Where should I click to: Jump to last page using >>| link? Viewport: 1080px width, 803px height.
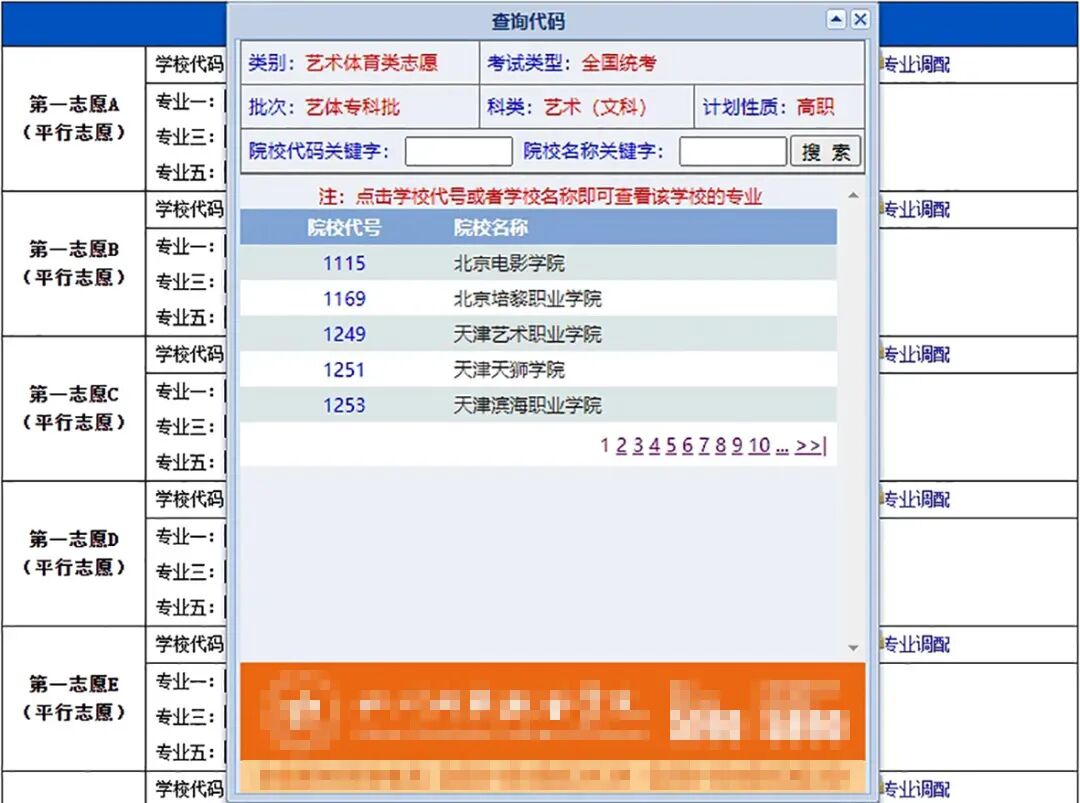click(809, 446)
